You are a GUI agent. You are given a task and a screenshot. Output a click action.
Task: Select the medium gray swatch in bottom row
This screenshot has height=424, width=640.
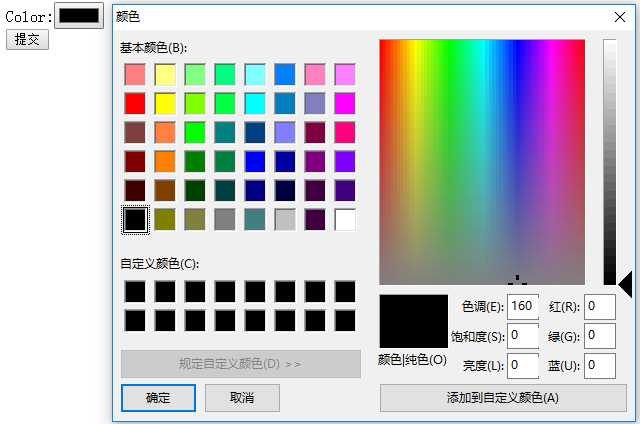coord(225,220)
